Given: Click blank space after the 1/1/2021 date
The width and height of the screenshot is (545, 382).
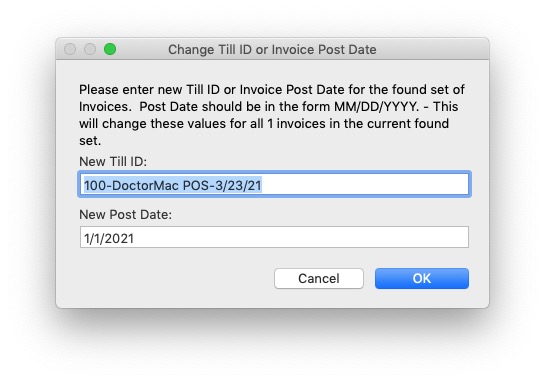Looking at the screenshot, I should pyautogui.click(x=301, y=238).
